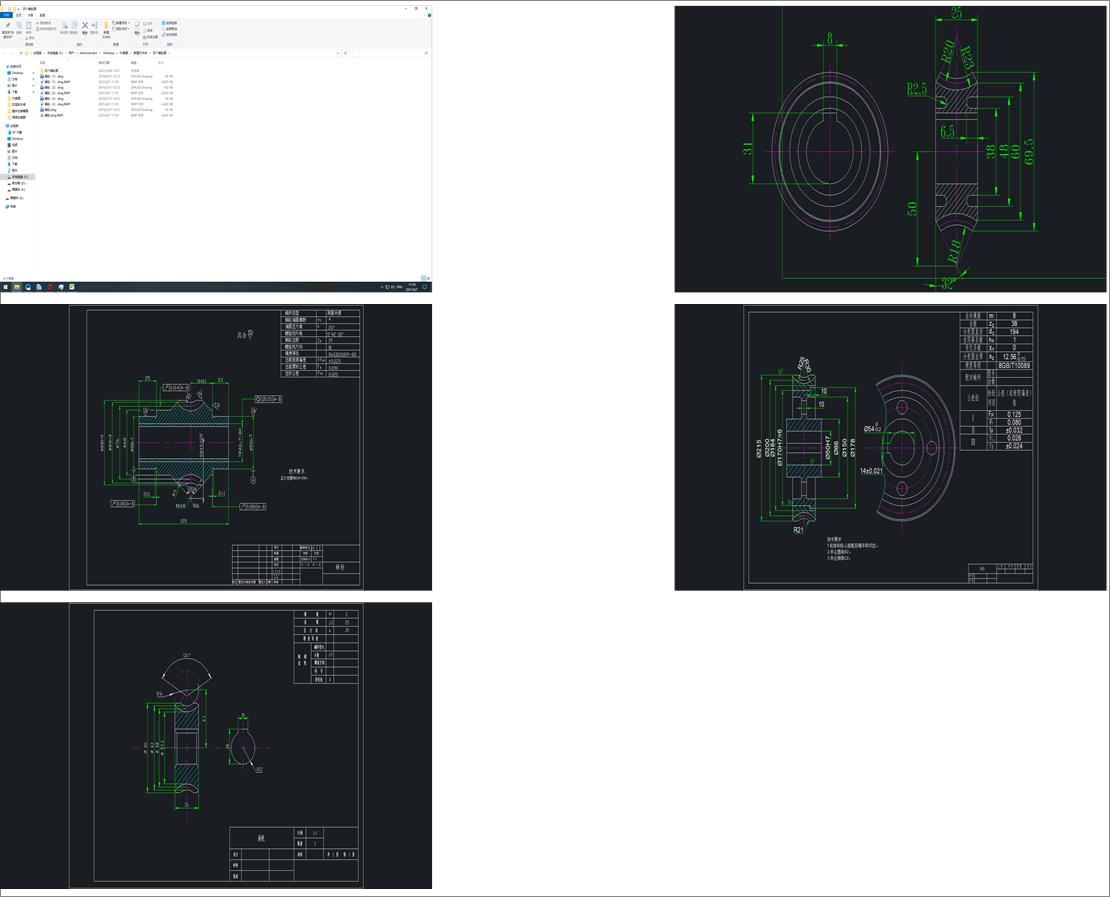Click the Pin to Quick access ribbon icon
The image size is (1110, 897).
coord(8,26)
